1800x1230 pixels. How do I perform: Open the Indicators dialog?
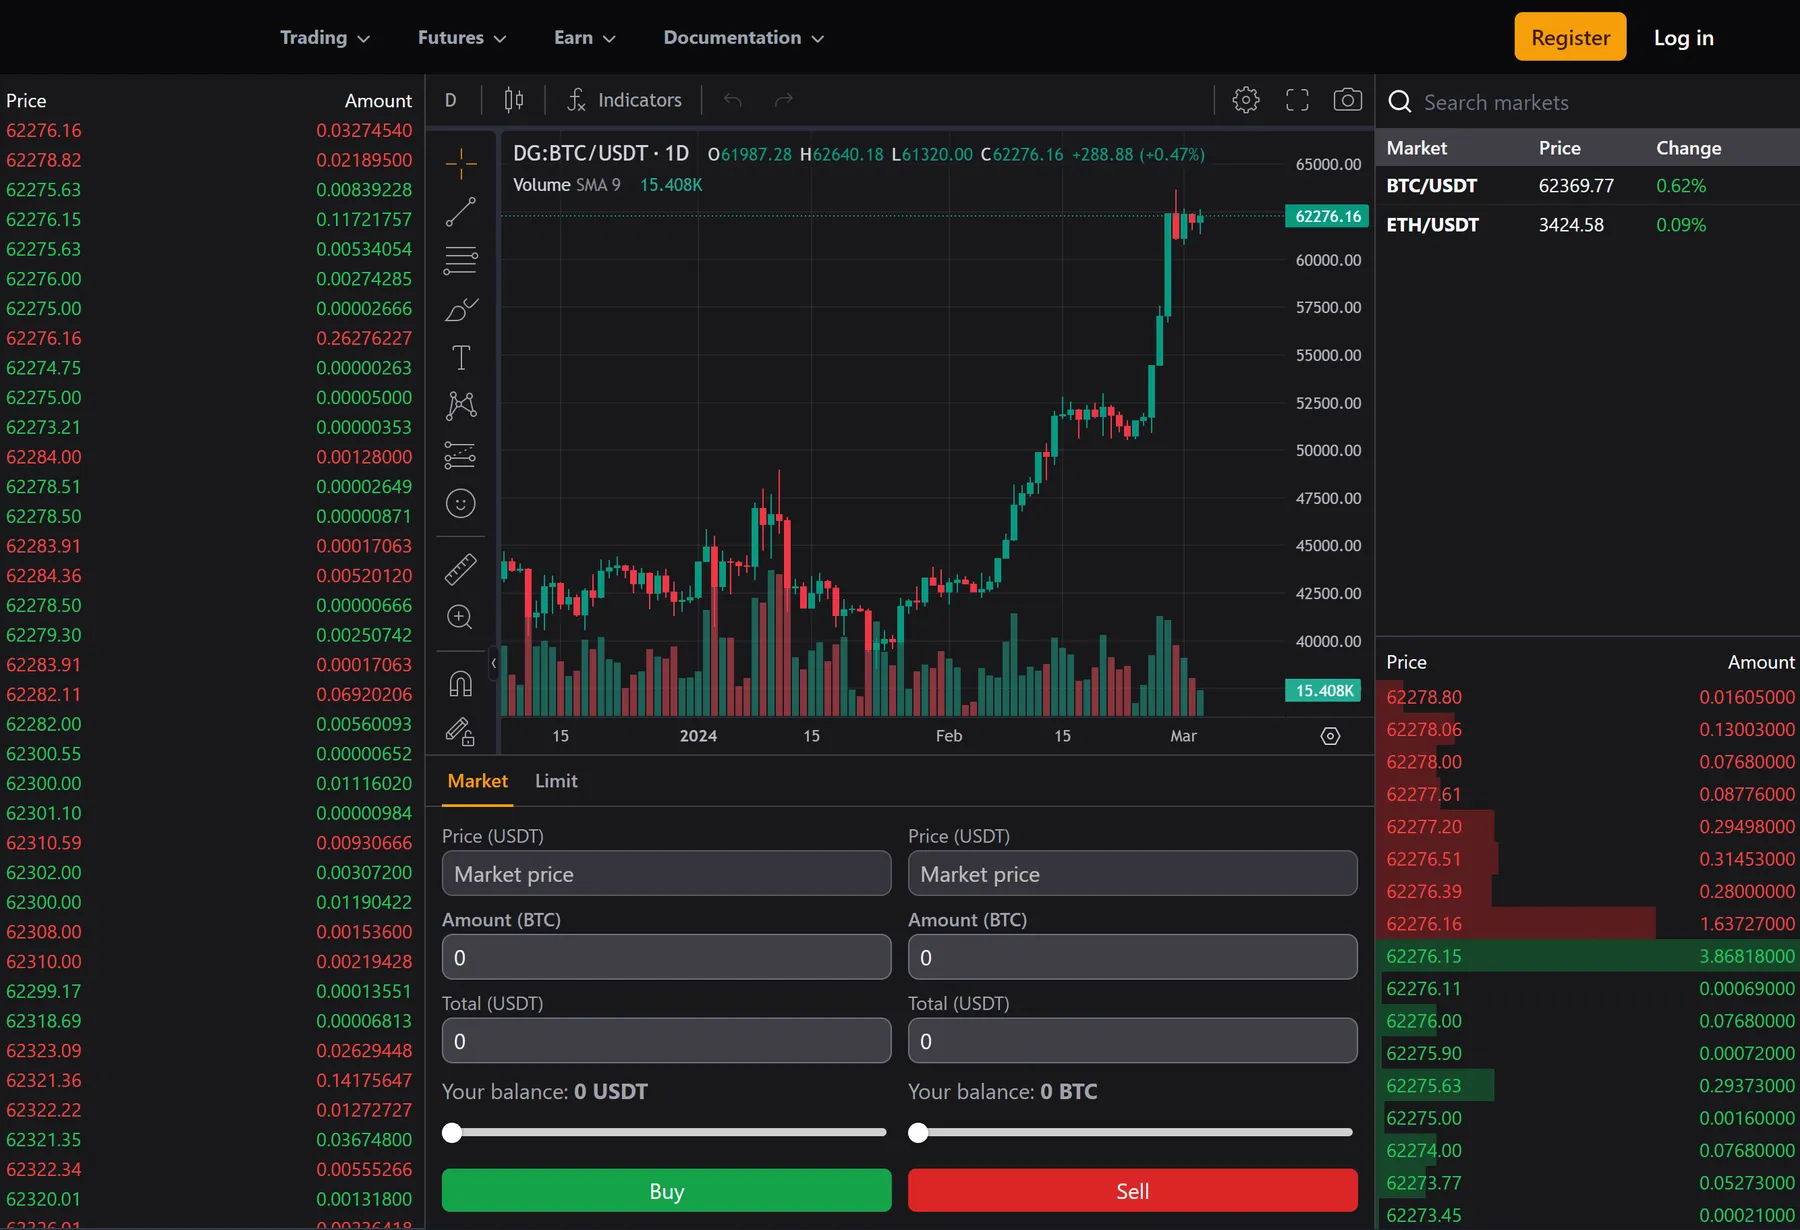[625, 100]
